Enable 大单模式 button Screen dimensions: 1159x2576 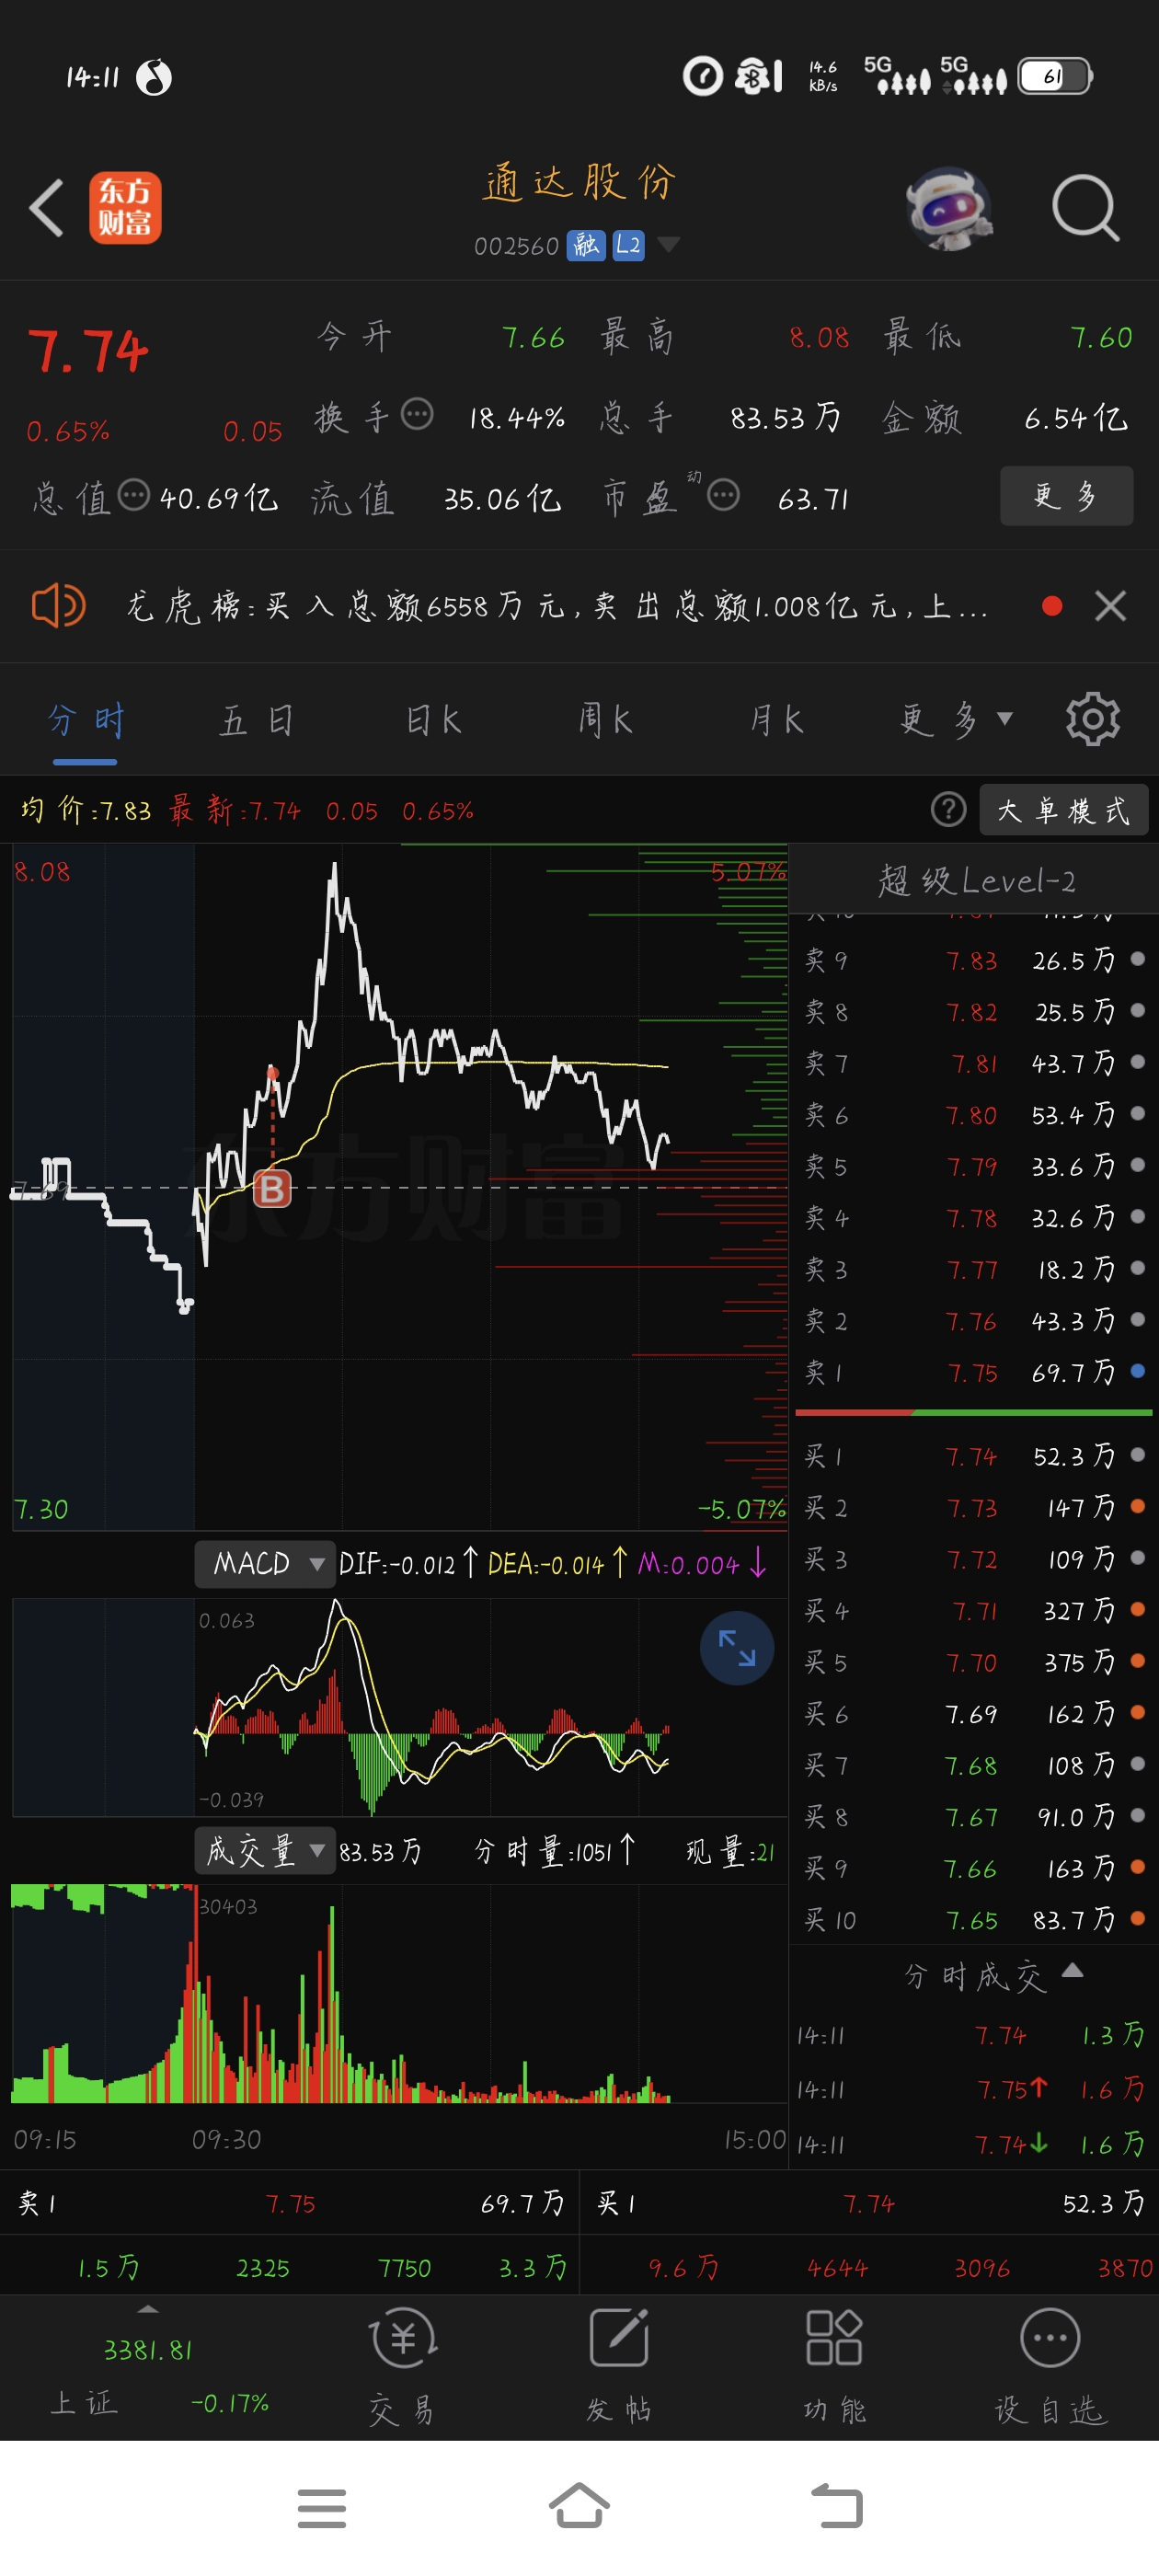coord(1063,809)
